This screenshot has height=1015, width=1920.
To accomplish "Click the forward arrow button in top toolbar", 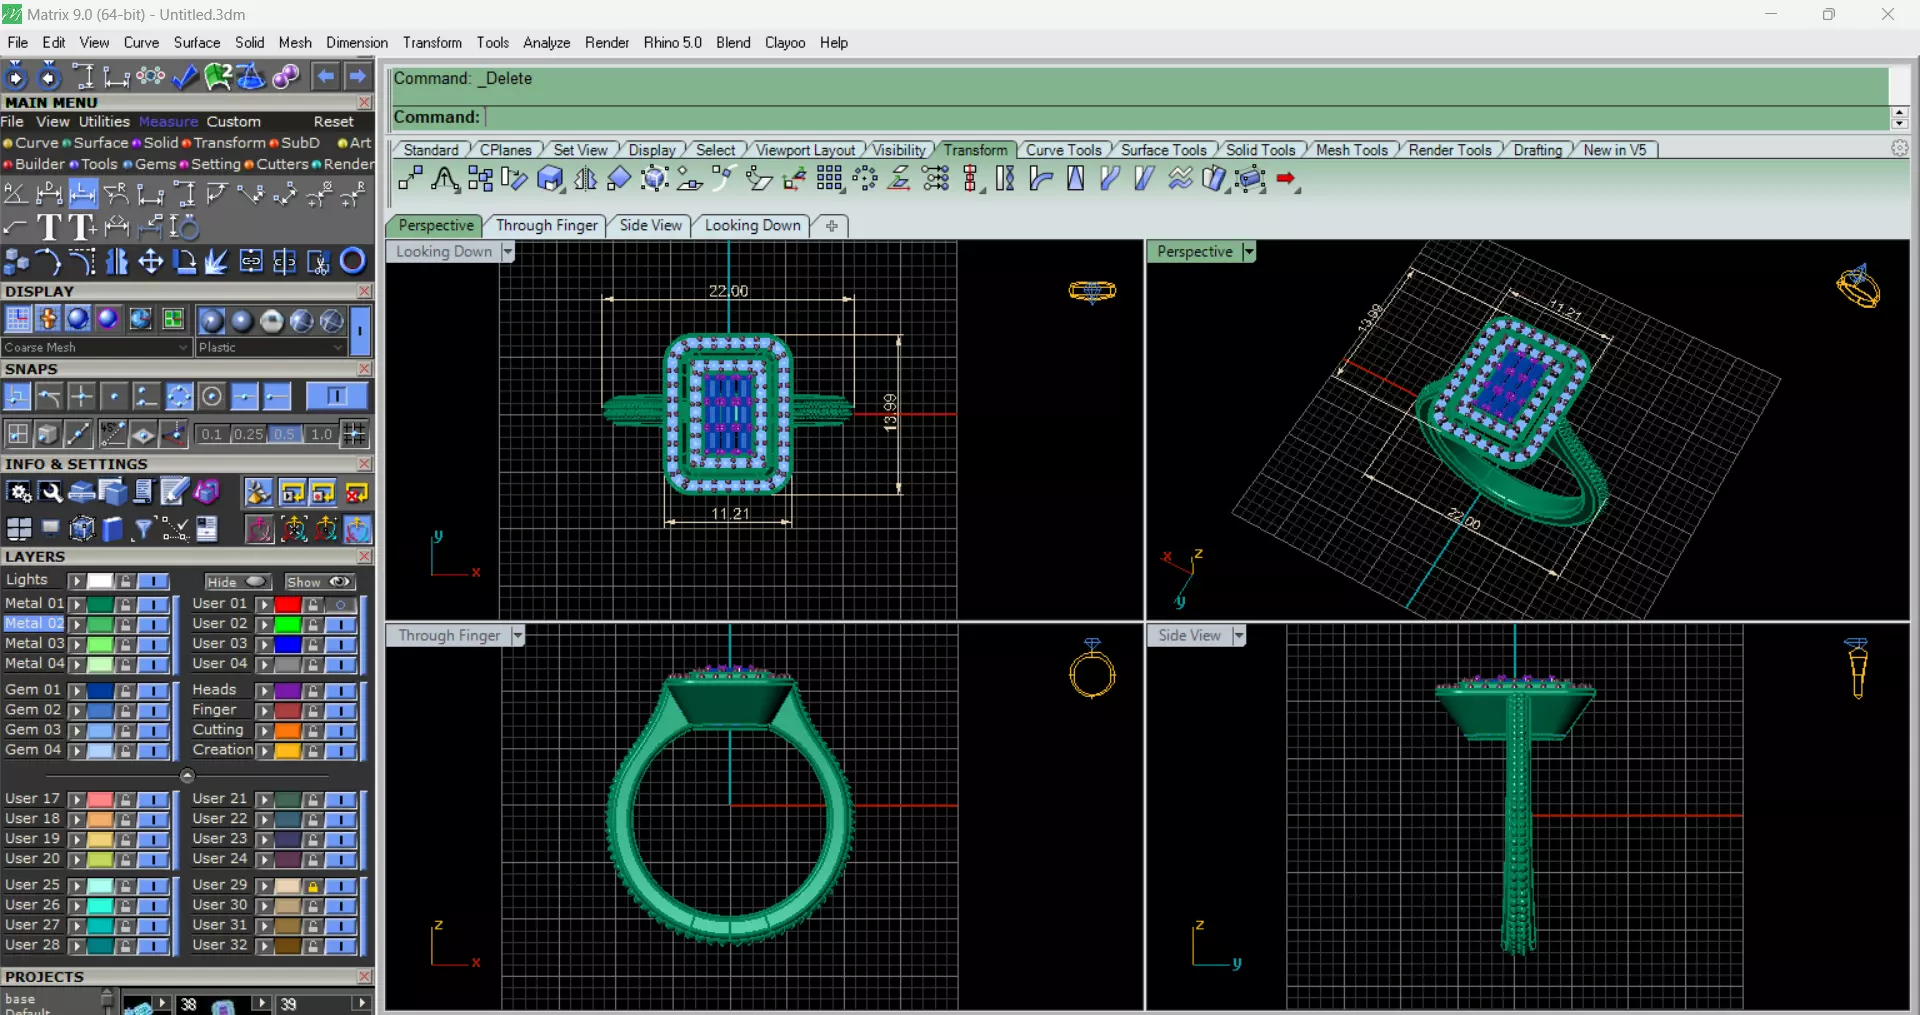I will coord(357,76).
